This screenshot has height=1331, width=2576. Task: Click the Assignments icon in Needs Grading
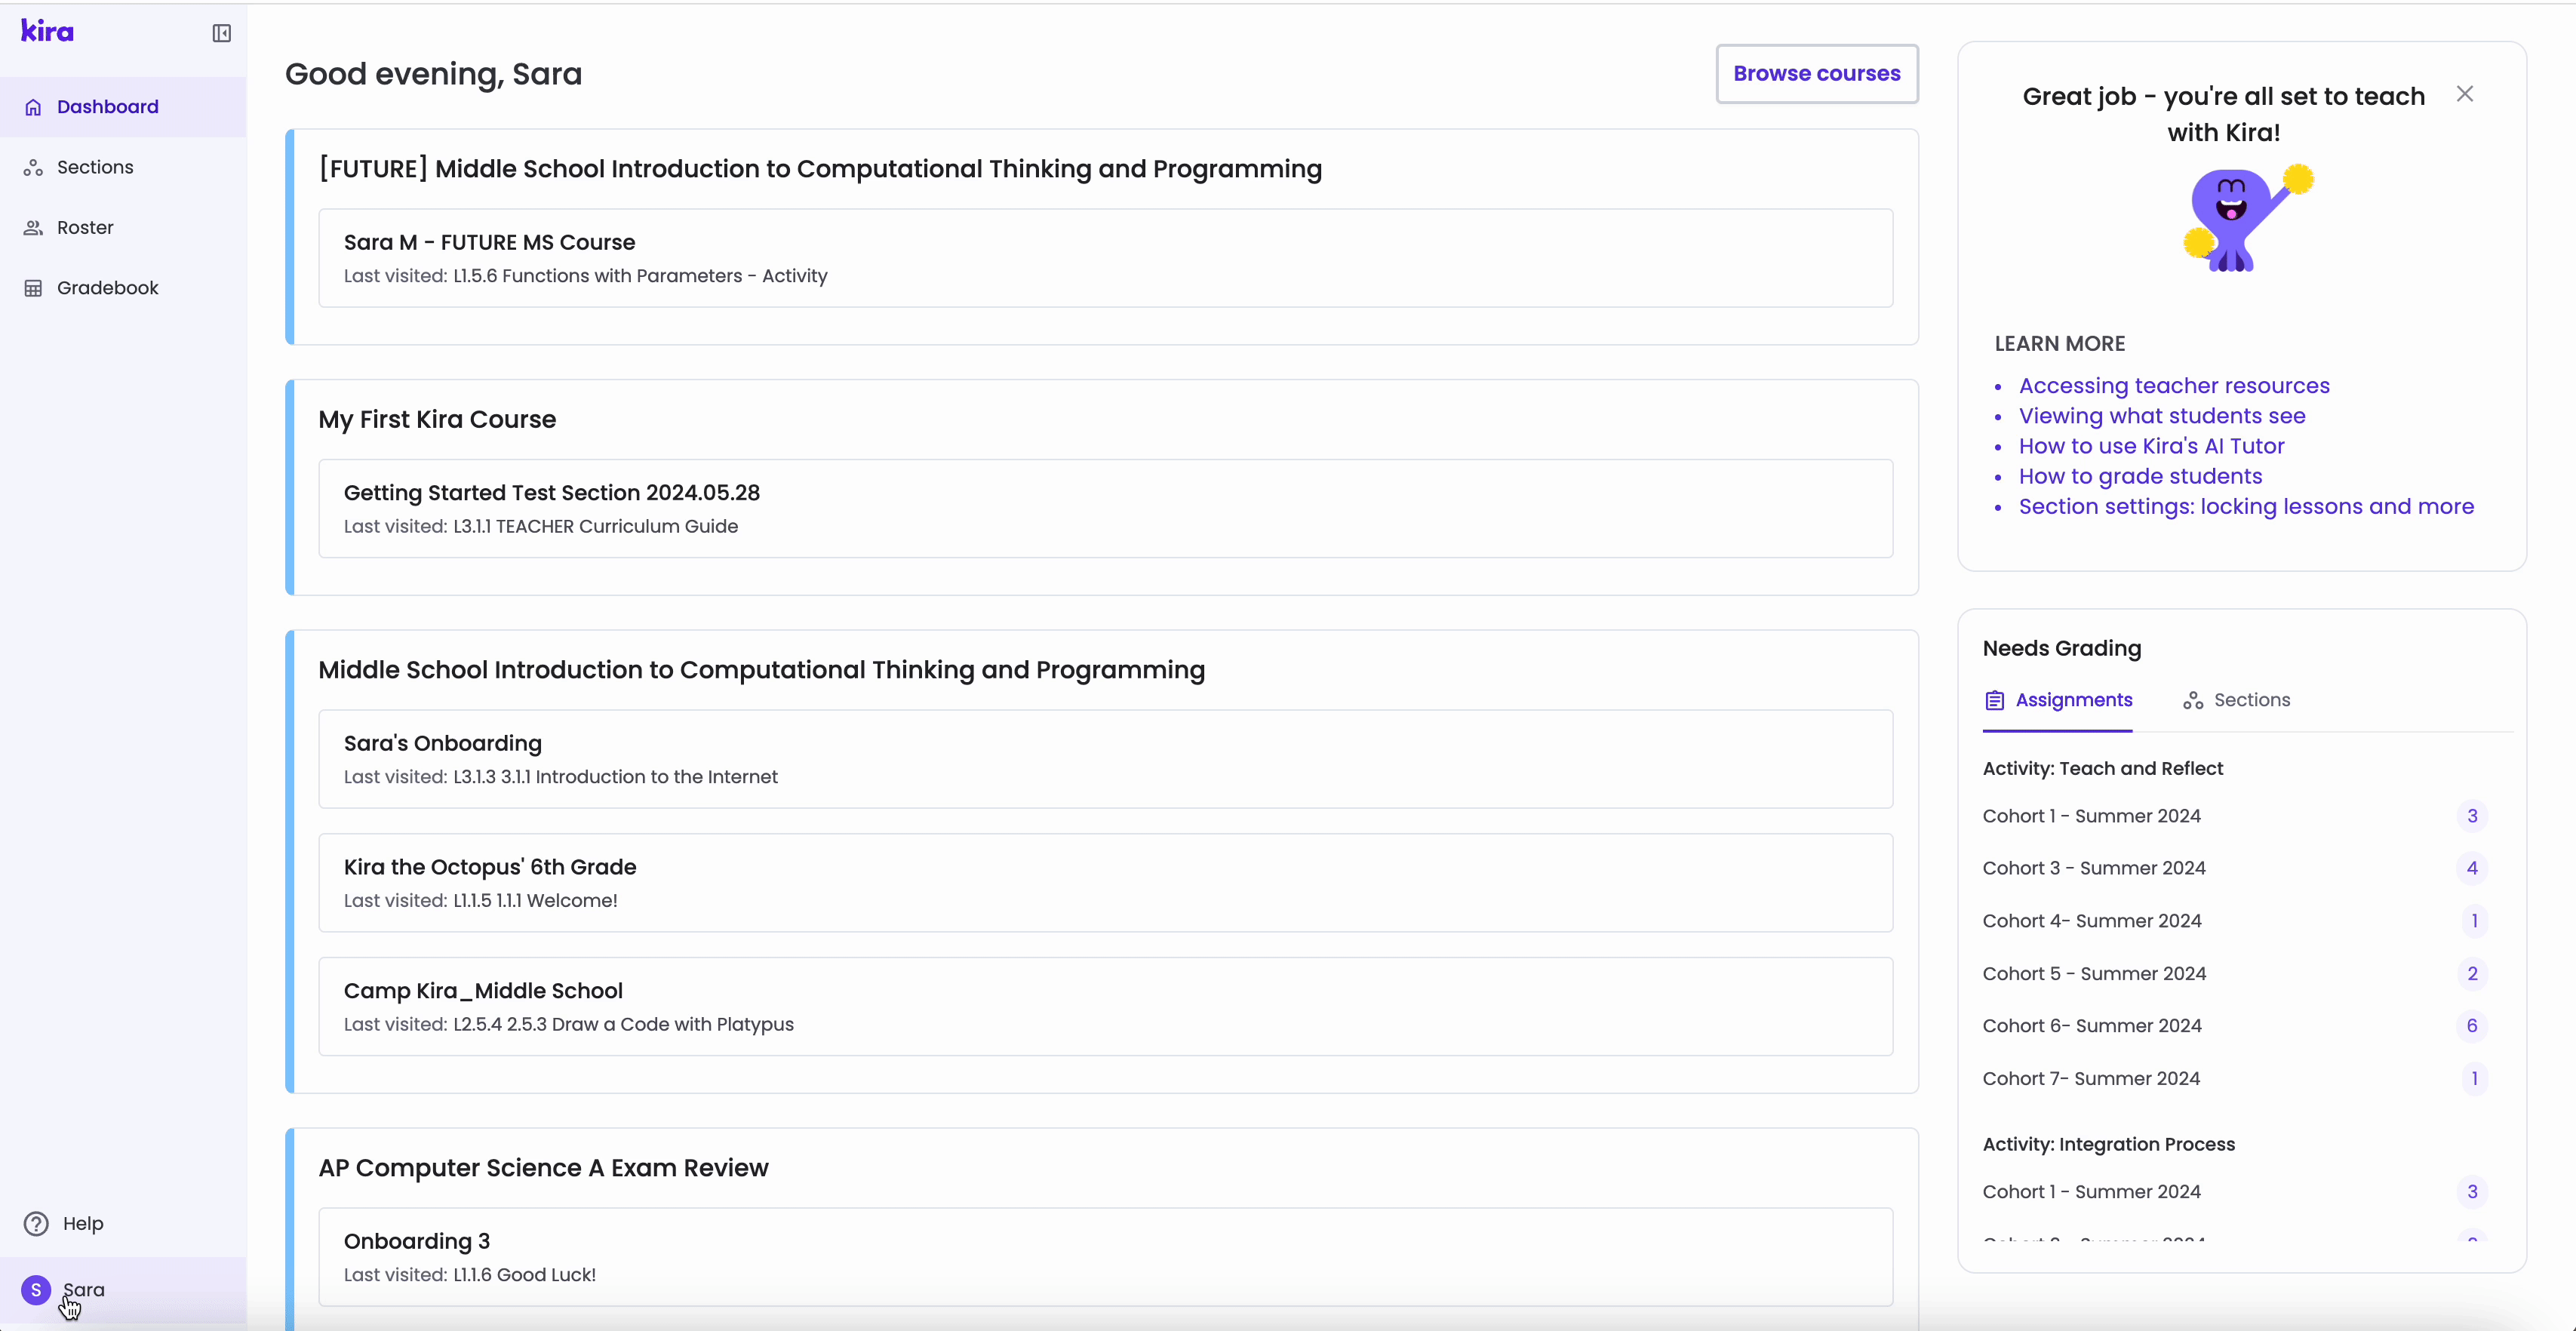(x=1996, y=699)
